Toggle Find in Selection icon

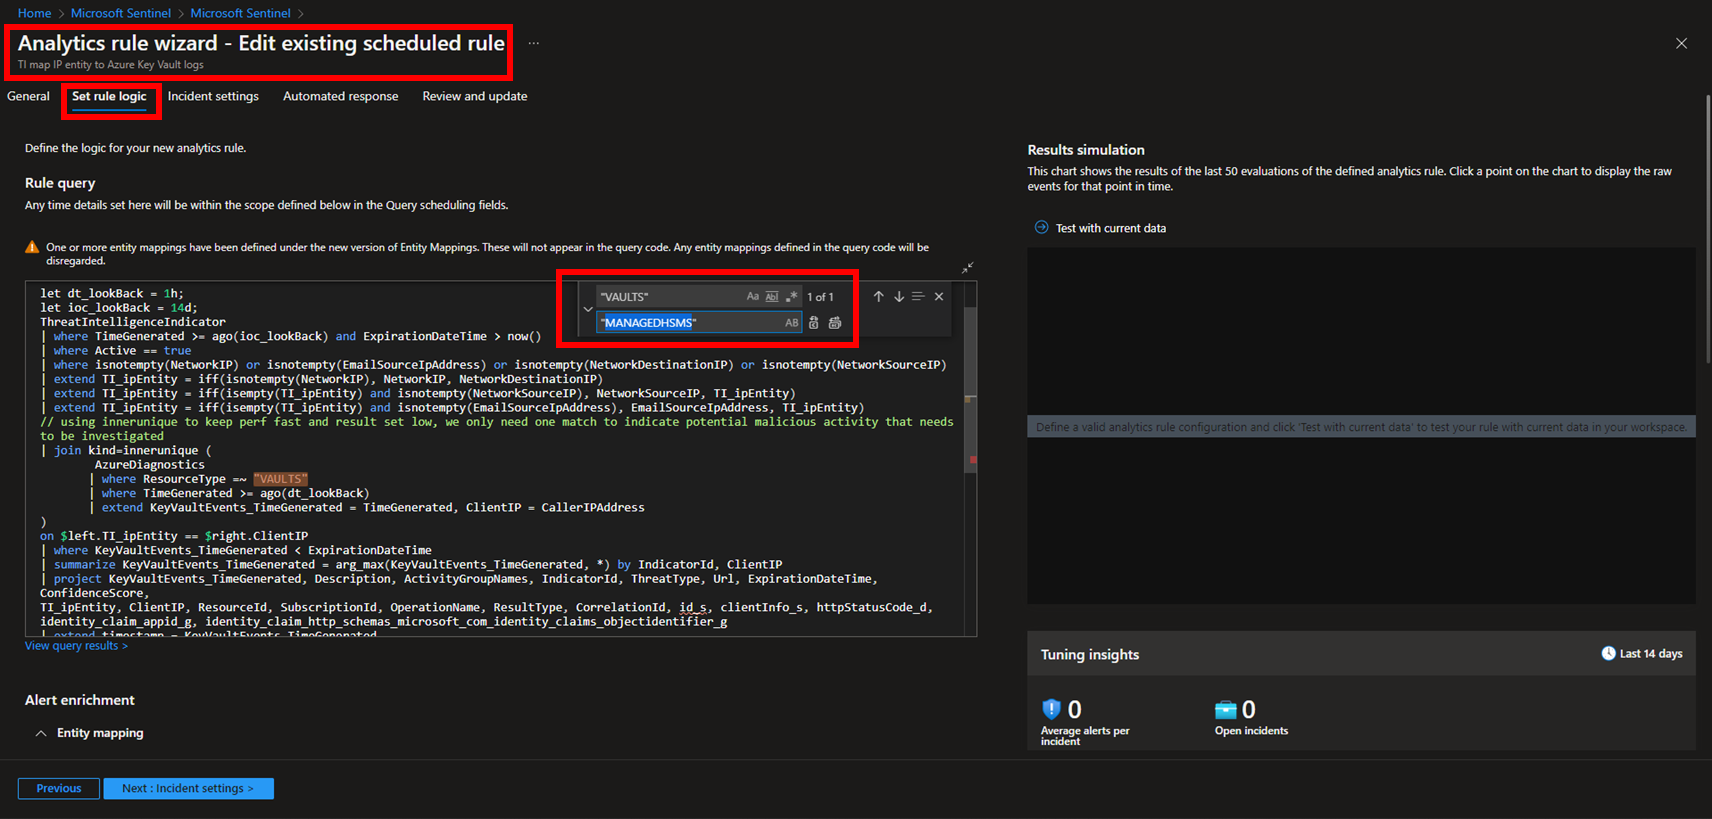[918, 297]
